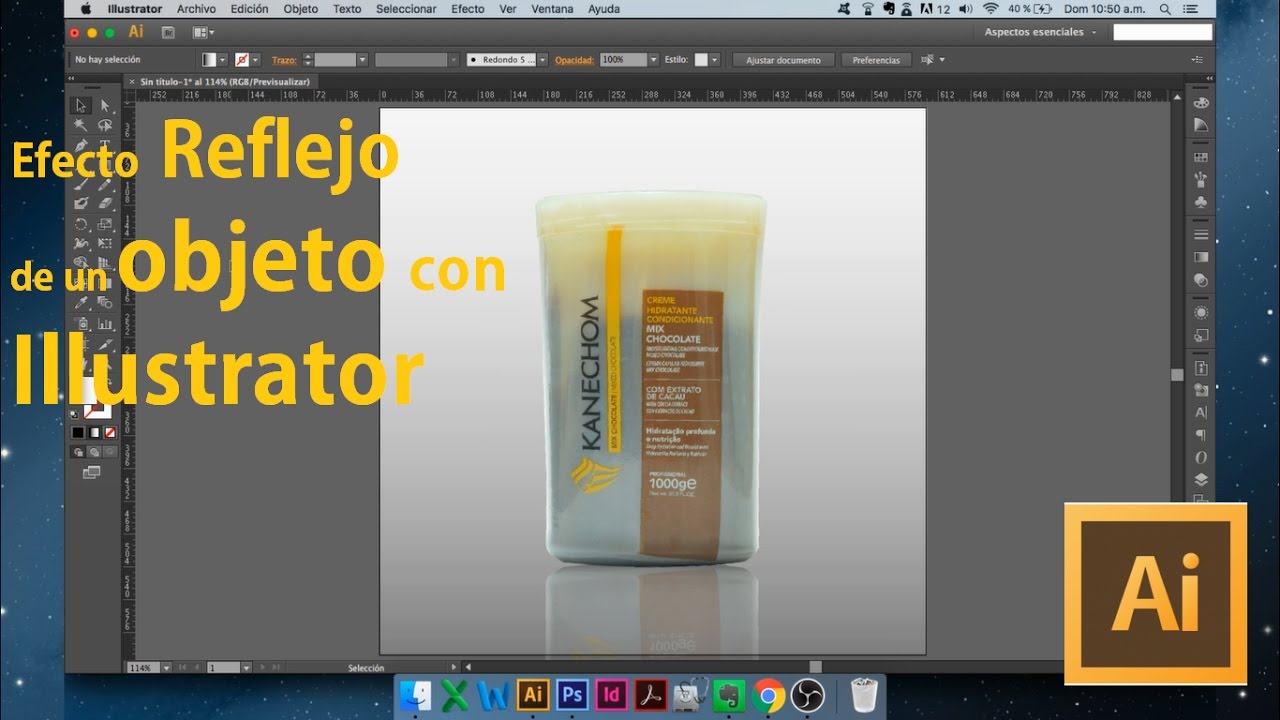Click the fill color swatch in toolbox
Viewport: 1280px width, 720px height.
pos(82,392)
